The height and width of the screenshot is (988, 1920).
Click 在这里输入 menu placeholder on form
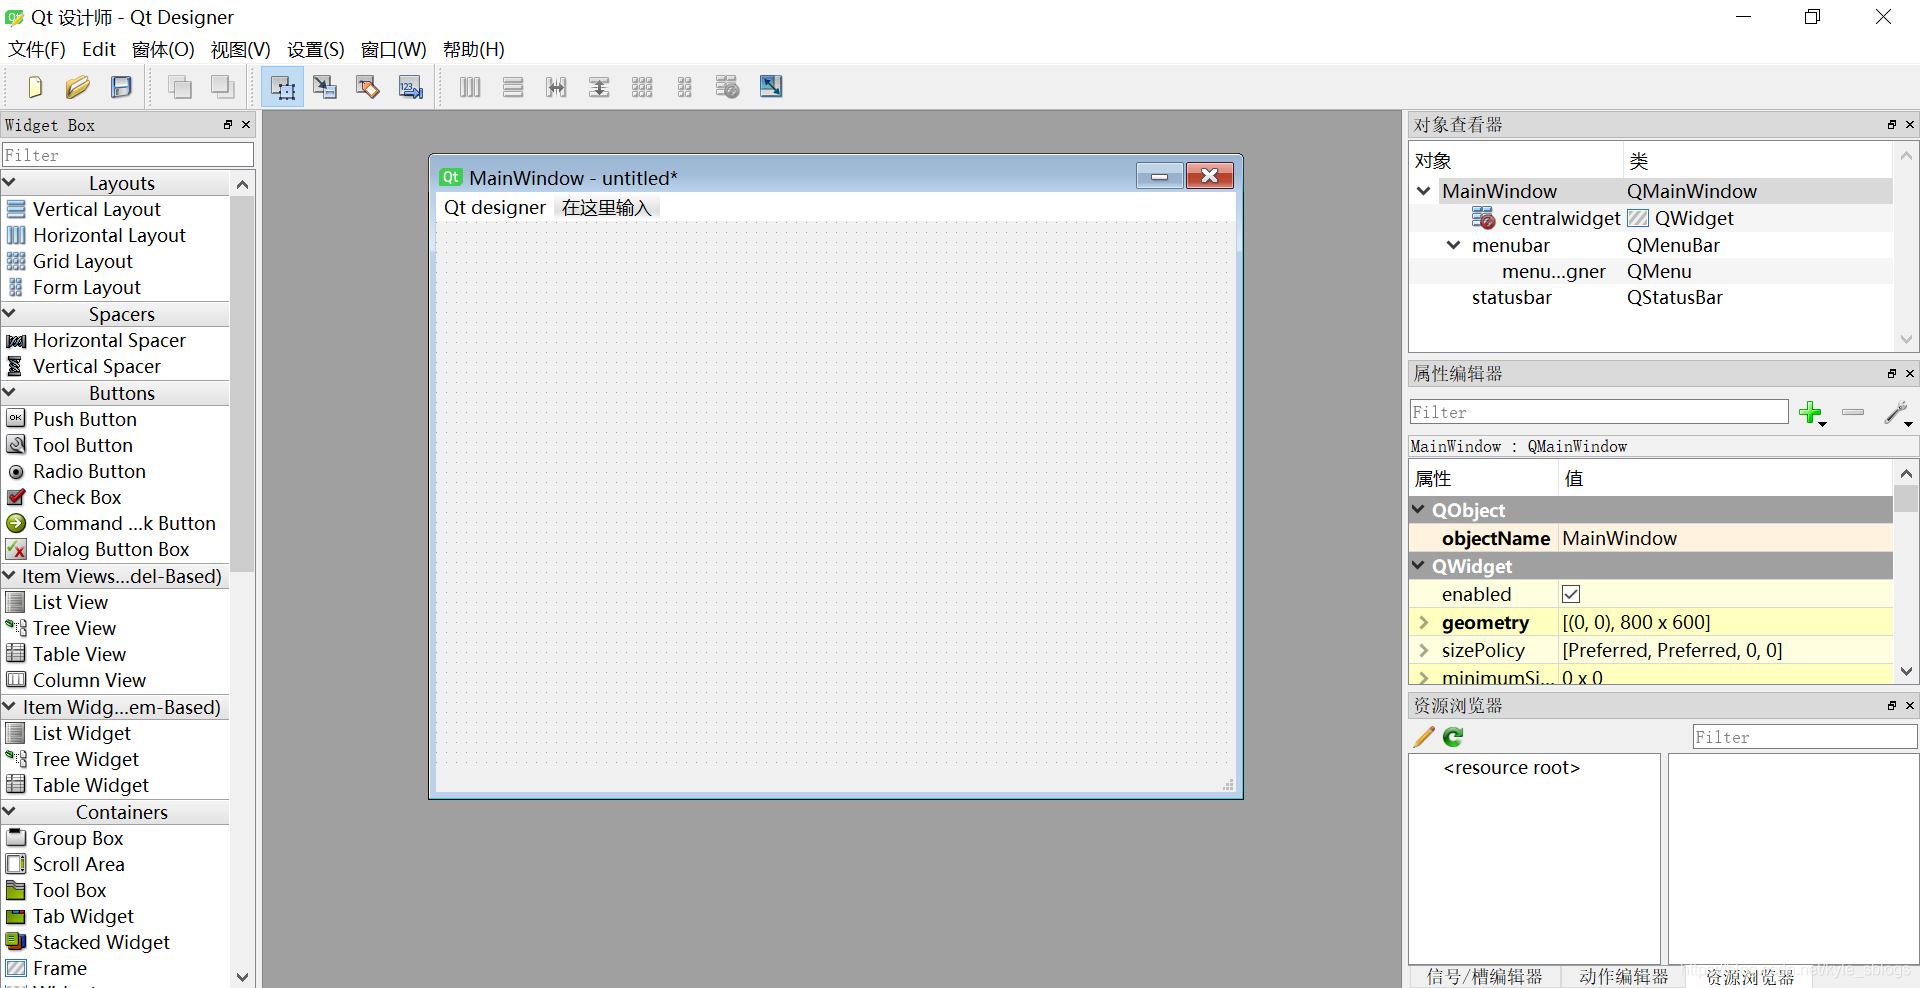[606, 208]
